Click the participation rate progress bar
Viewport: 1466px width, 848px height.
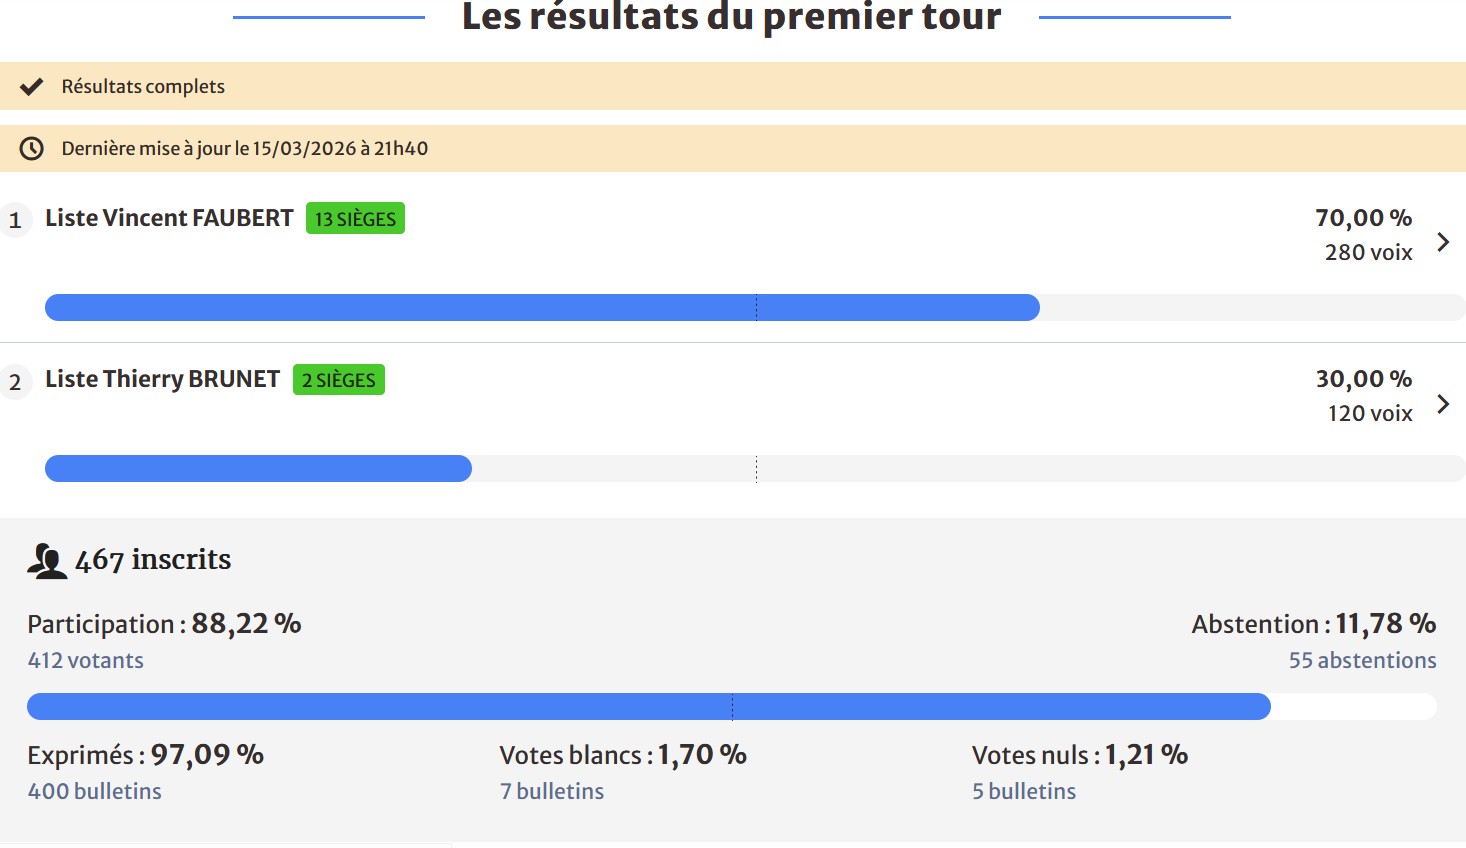coord(648,706)
